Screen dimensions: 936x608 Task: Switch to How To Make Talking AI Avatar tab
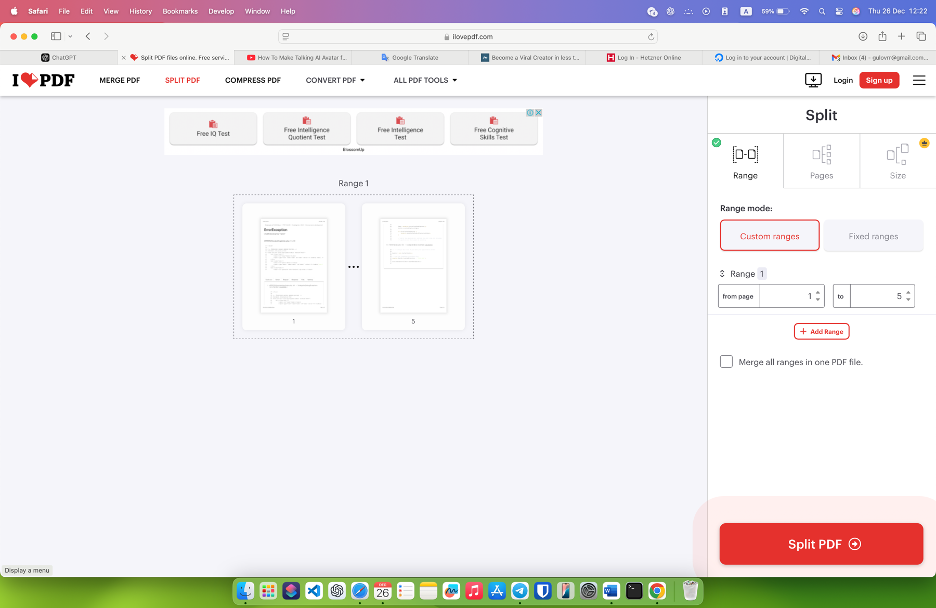(x=295, y=58)
